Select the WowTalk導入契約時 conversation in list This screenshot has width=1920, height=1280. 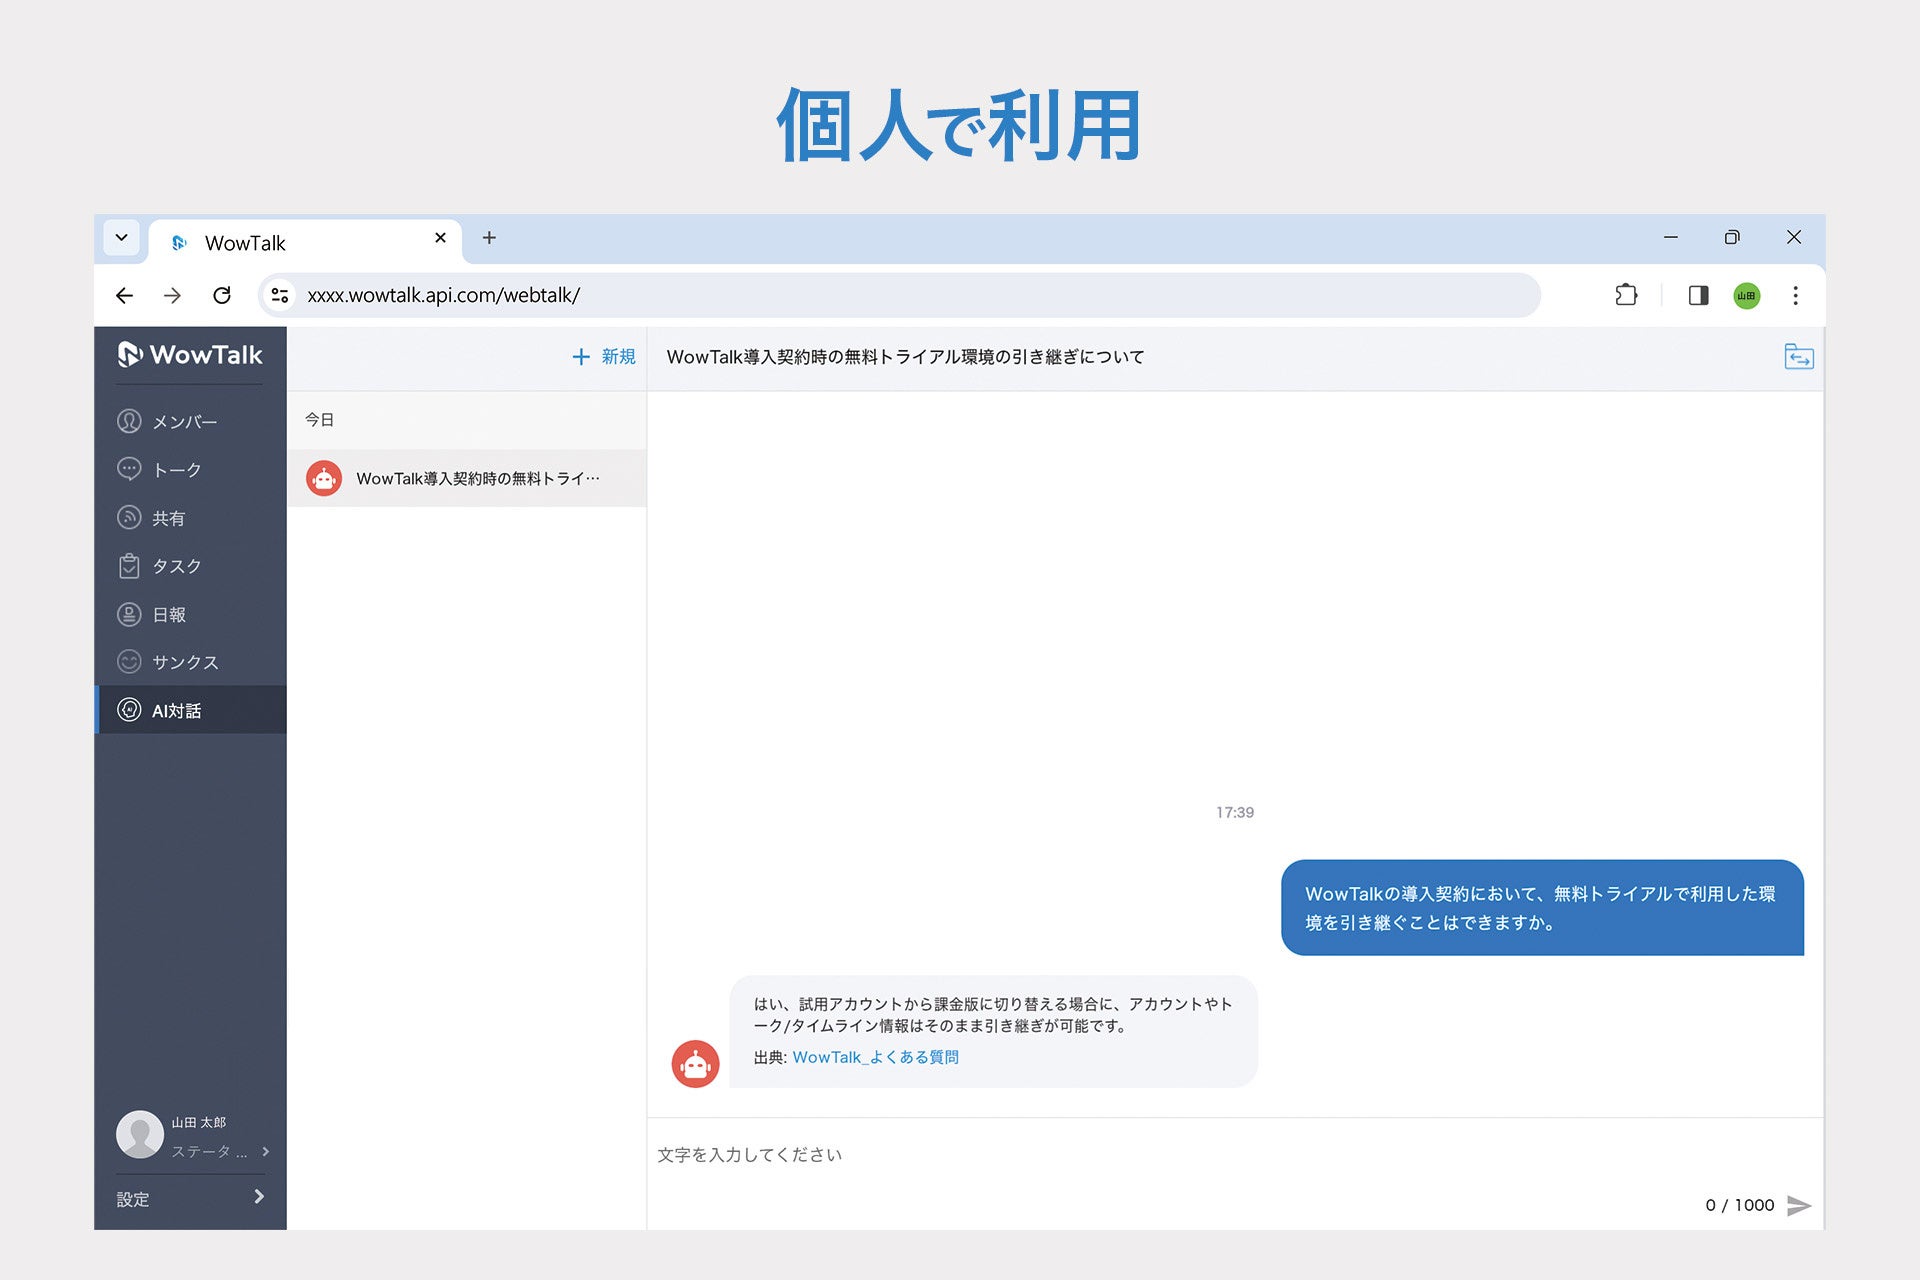point(466,478)
